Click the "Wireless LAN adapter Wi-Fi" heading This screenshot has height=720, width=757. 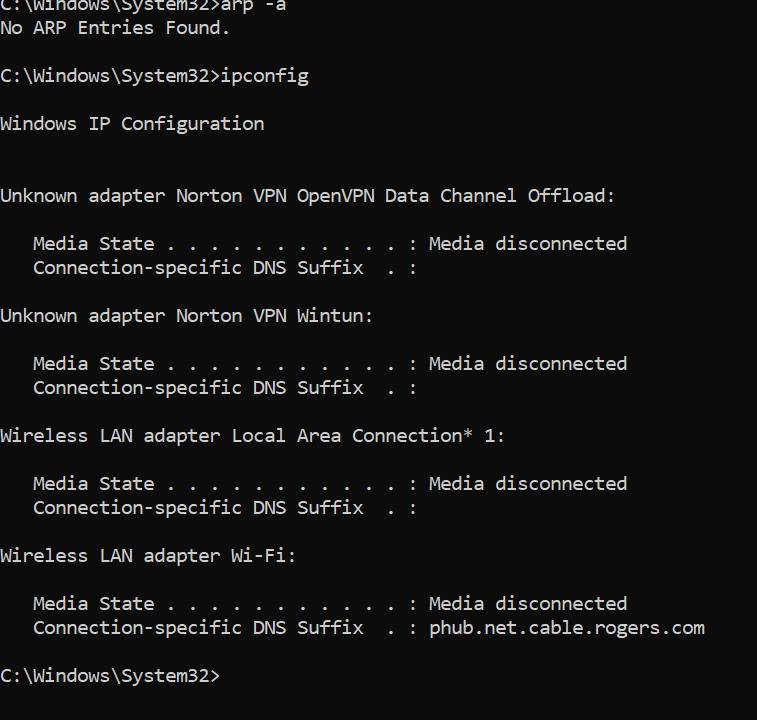(148, 556)
